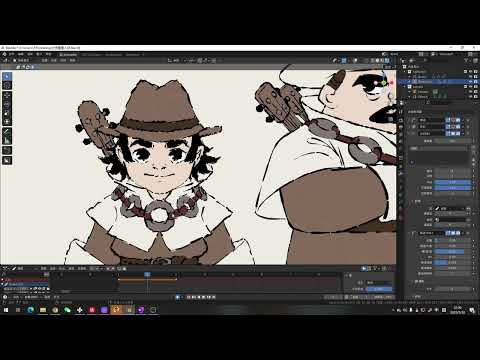
Task: Open the 编辑 (Edit) menu
Action: (x=20, y=54)
